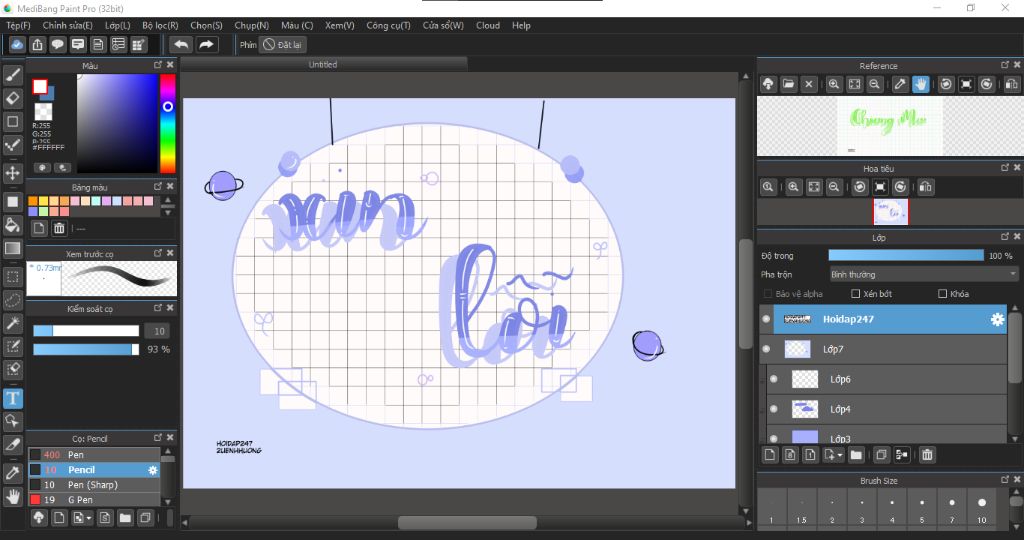Pop out the Reference panel
Viewport: 1024px width, 540px height.
(x=1004, y=65)
